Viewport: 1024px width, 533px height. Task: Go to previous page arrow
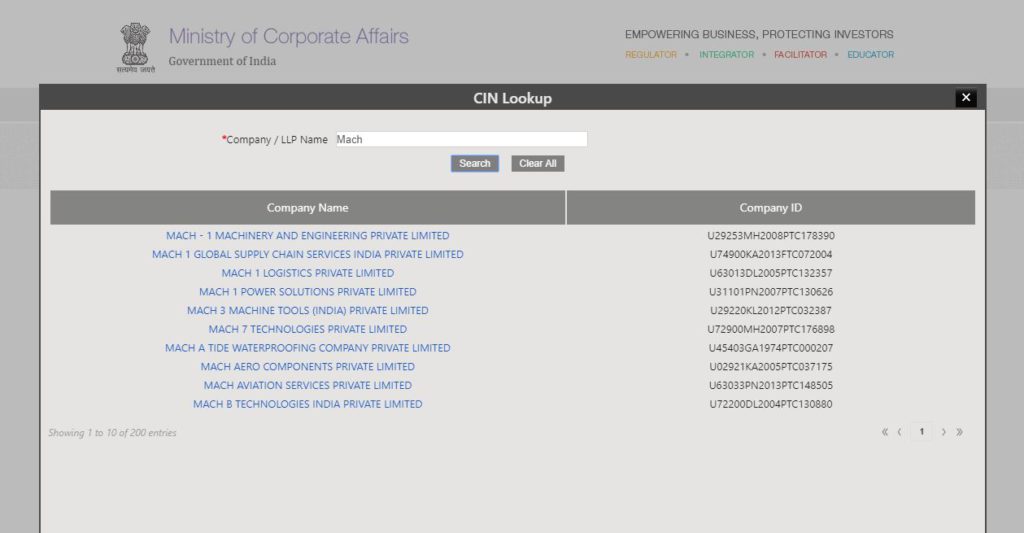point(900,432)
